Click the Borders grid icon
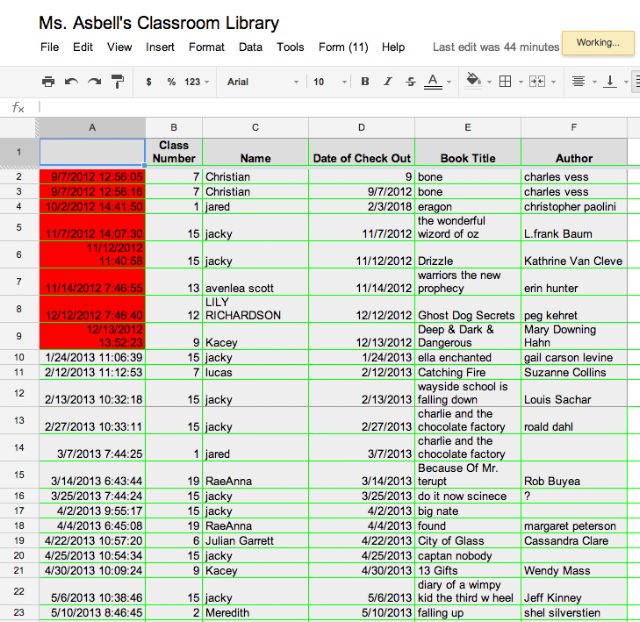The height and width of the screenshot is (622, 640). tap(505, 82)
